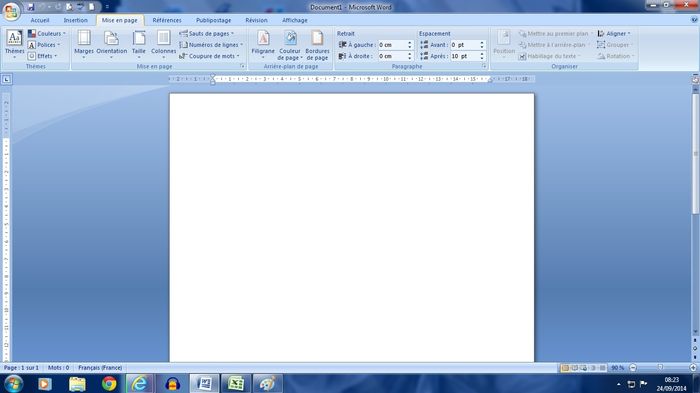Viewport: 700px width, 393px height.
Task: Switch to Accueil tab
Action: coord(40,20)
